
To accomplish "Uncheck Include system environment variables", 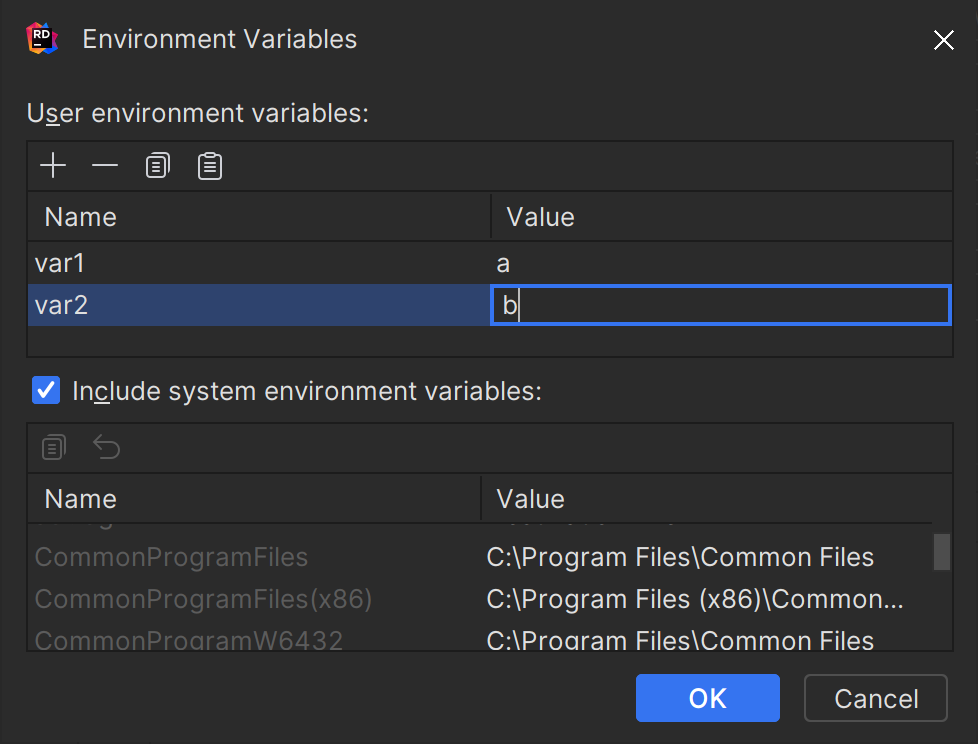I will click(x=43, y=391).
